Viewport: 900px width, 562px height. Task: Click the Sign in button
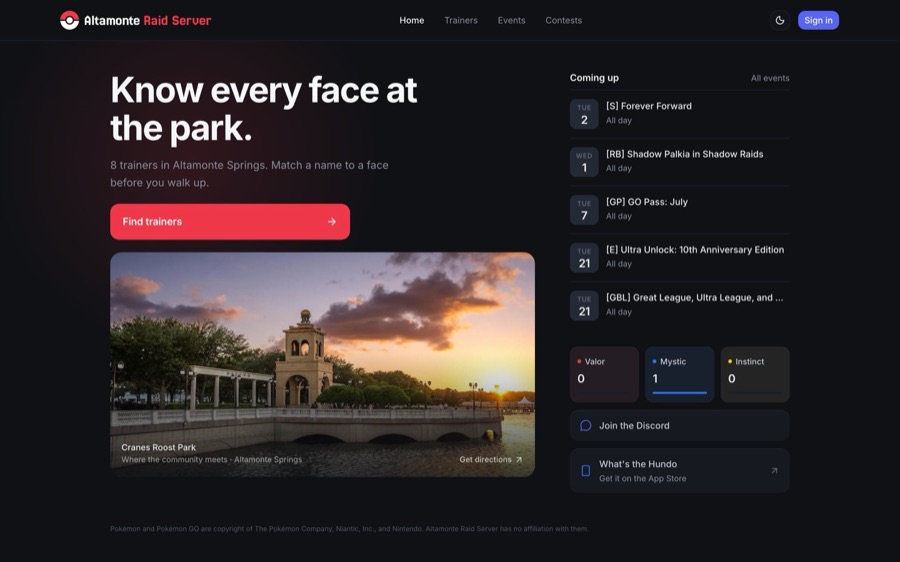[x=818, y=20]
